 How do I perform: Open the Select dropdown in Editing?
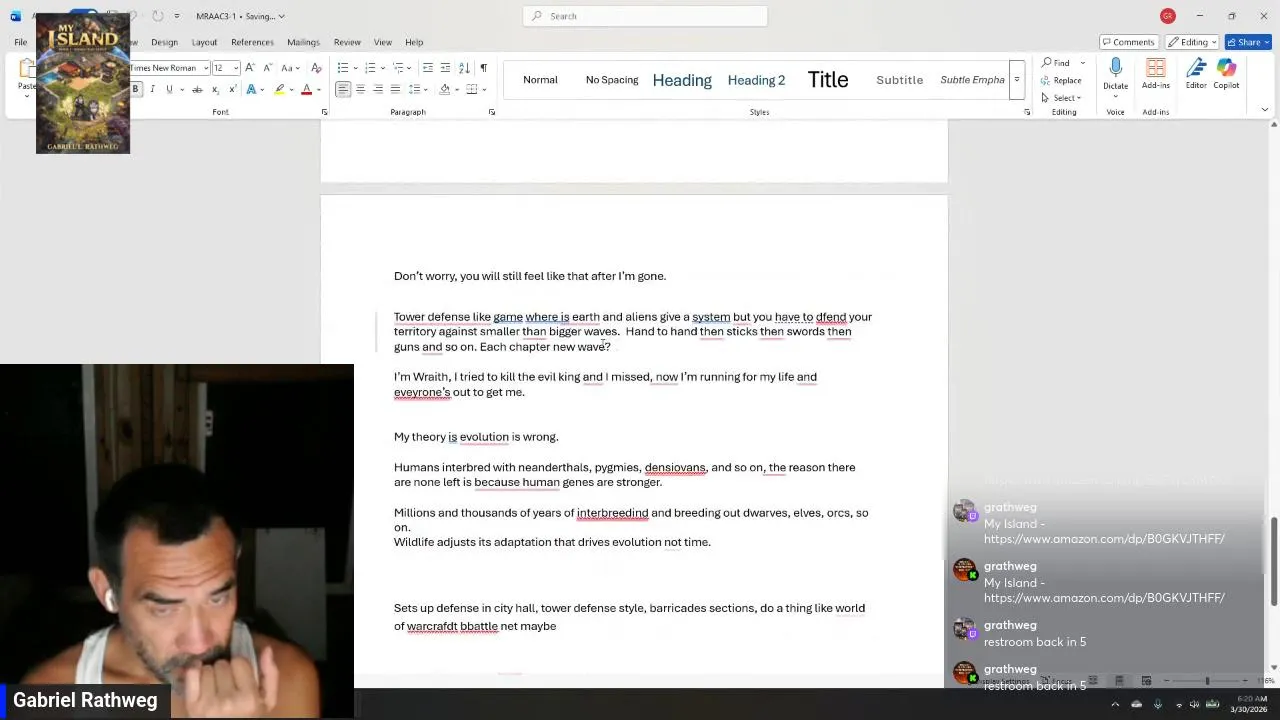click(x=1061, y=97)
